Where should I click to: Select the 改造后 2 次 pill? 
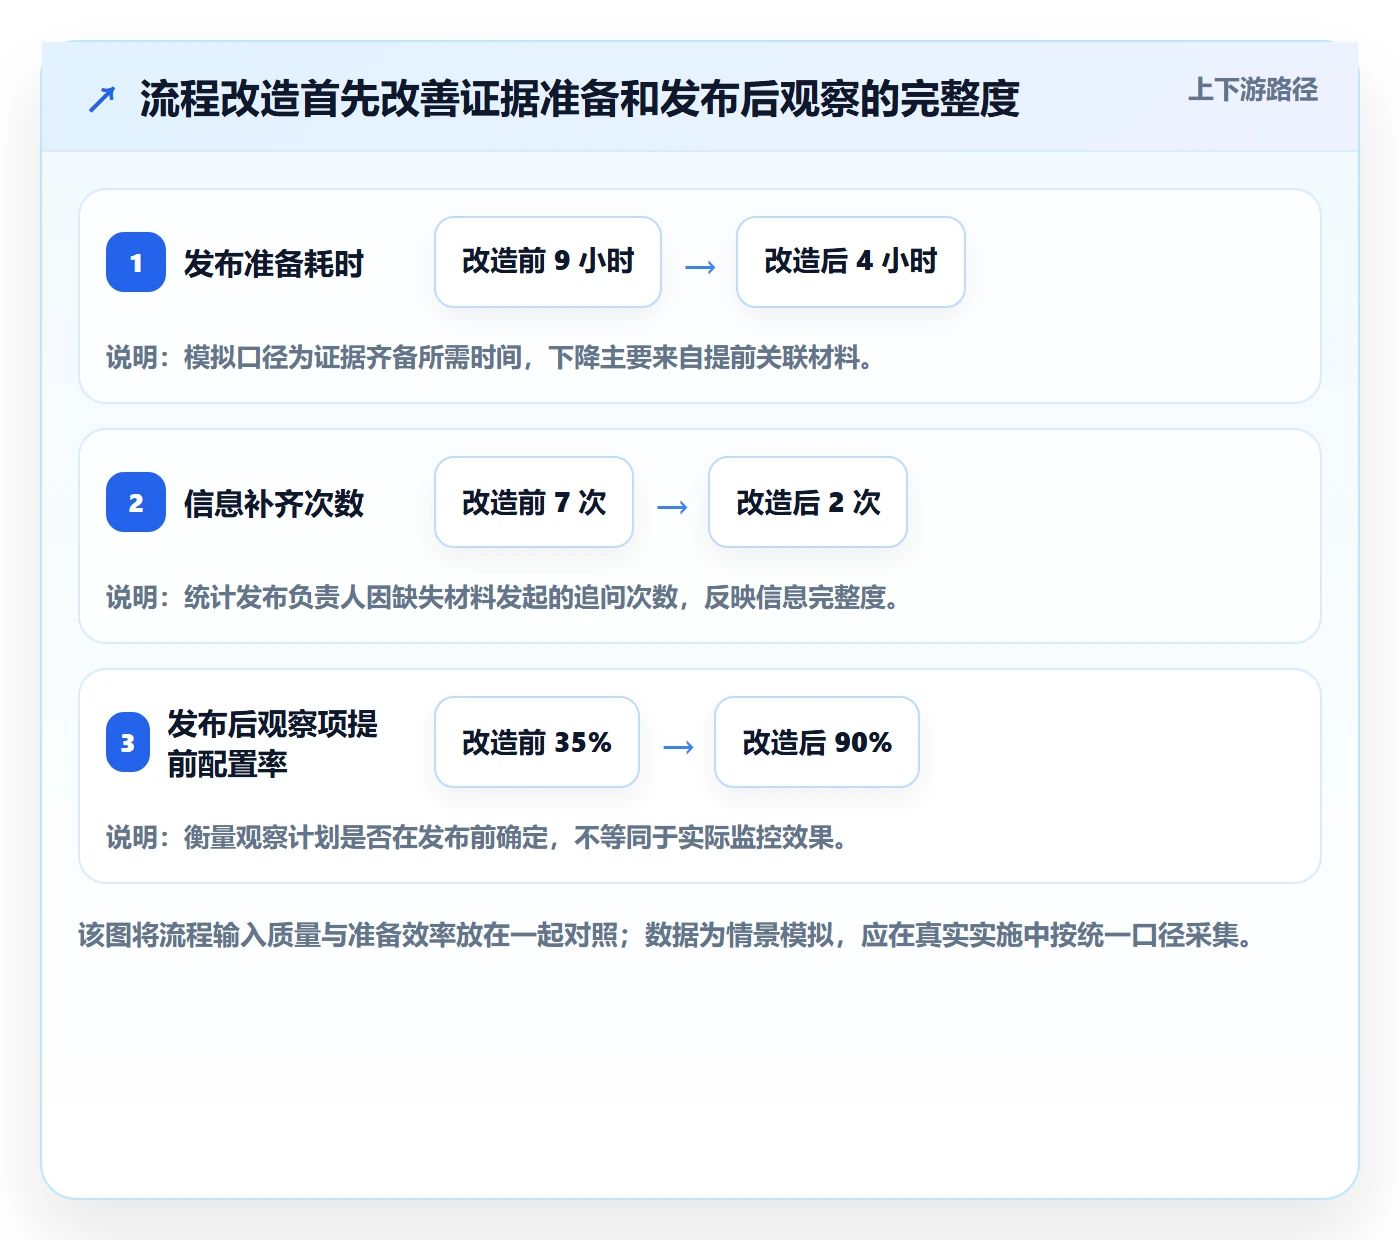[x=808, y=502]
